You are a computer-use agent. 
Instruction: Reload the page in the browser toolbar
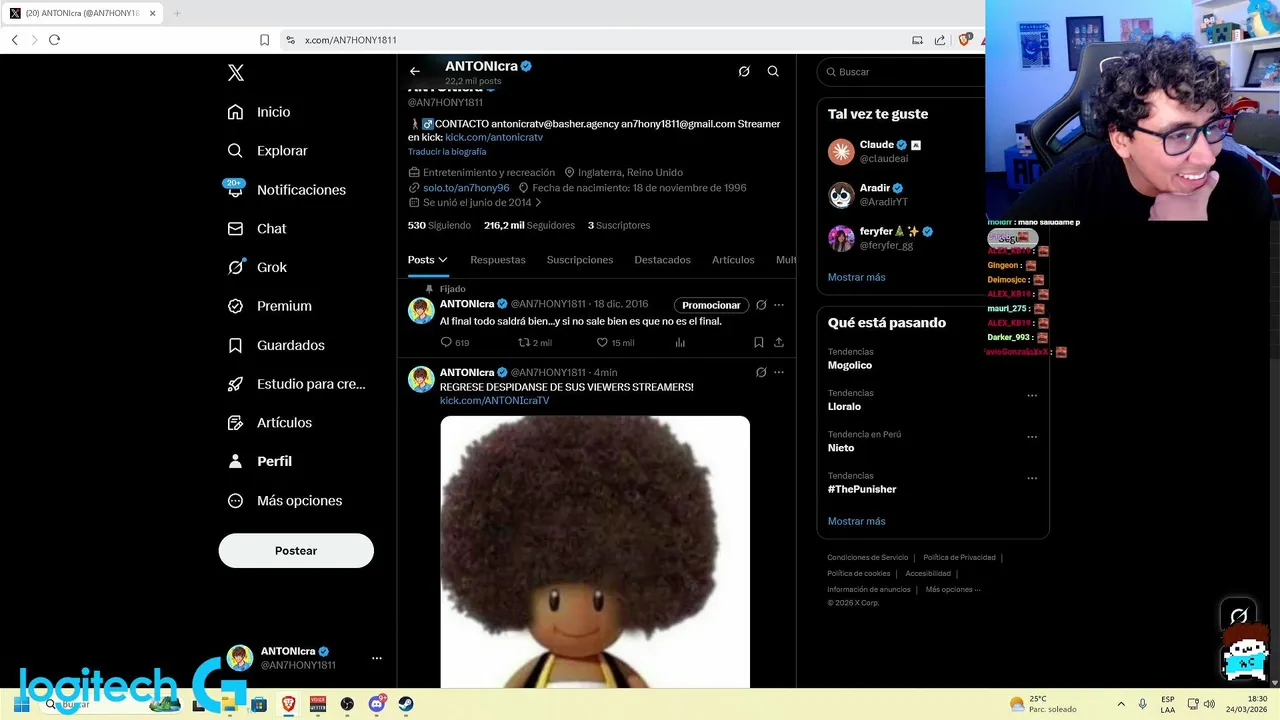[x=54, y=40]
